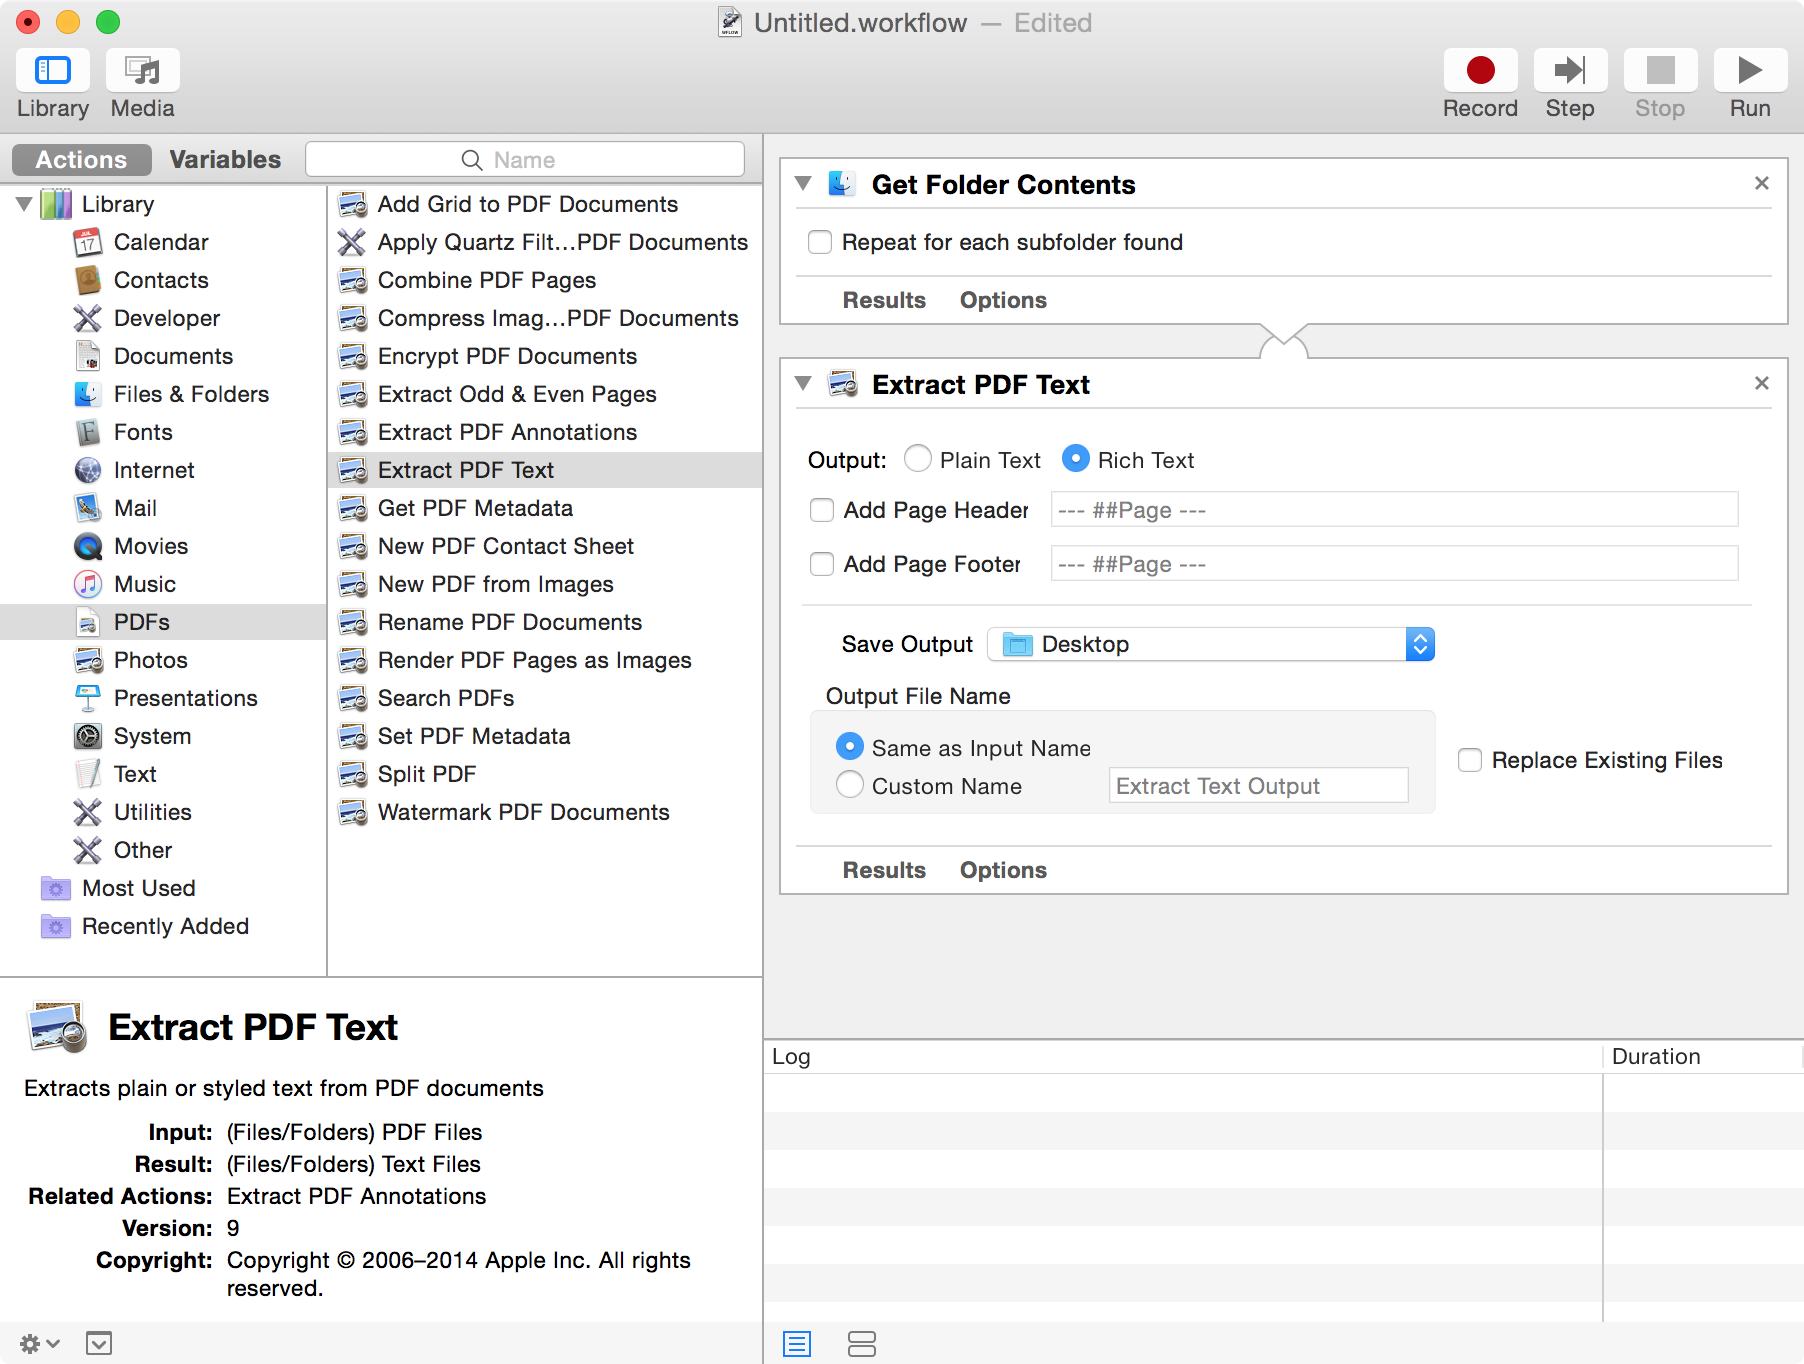Show the log list view icon

tap(797, 1344)
